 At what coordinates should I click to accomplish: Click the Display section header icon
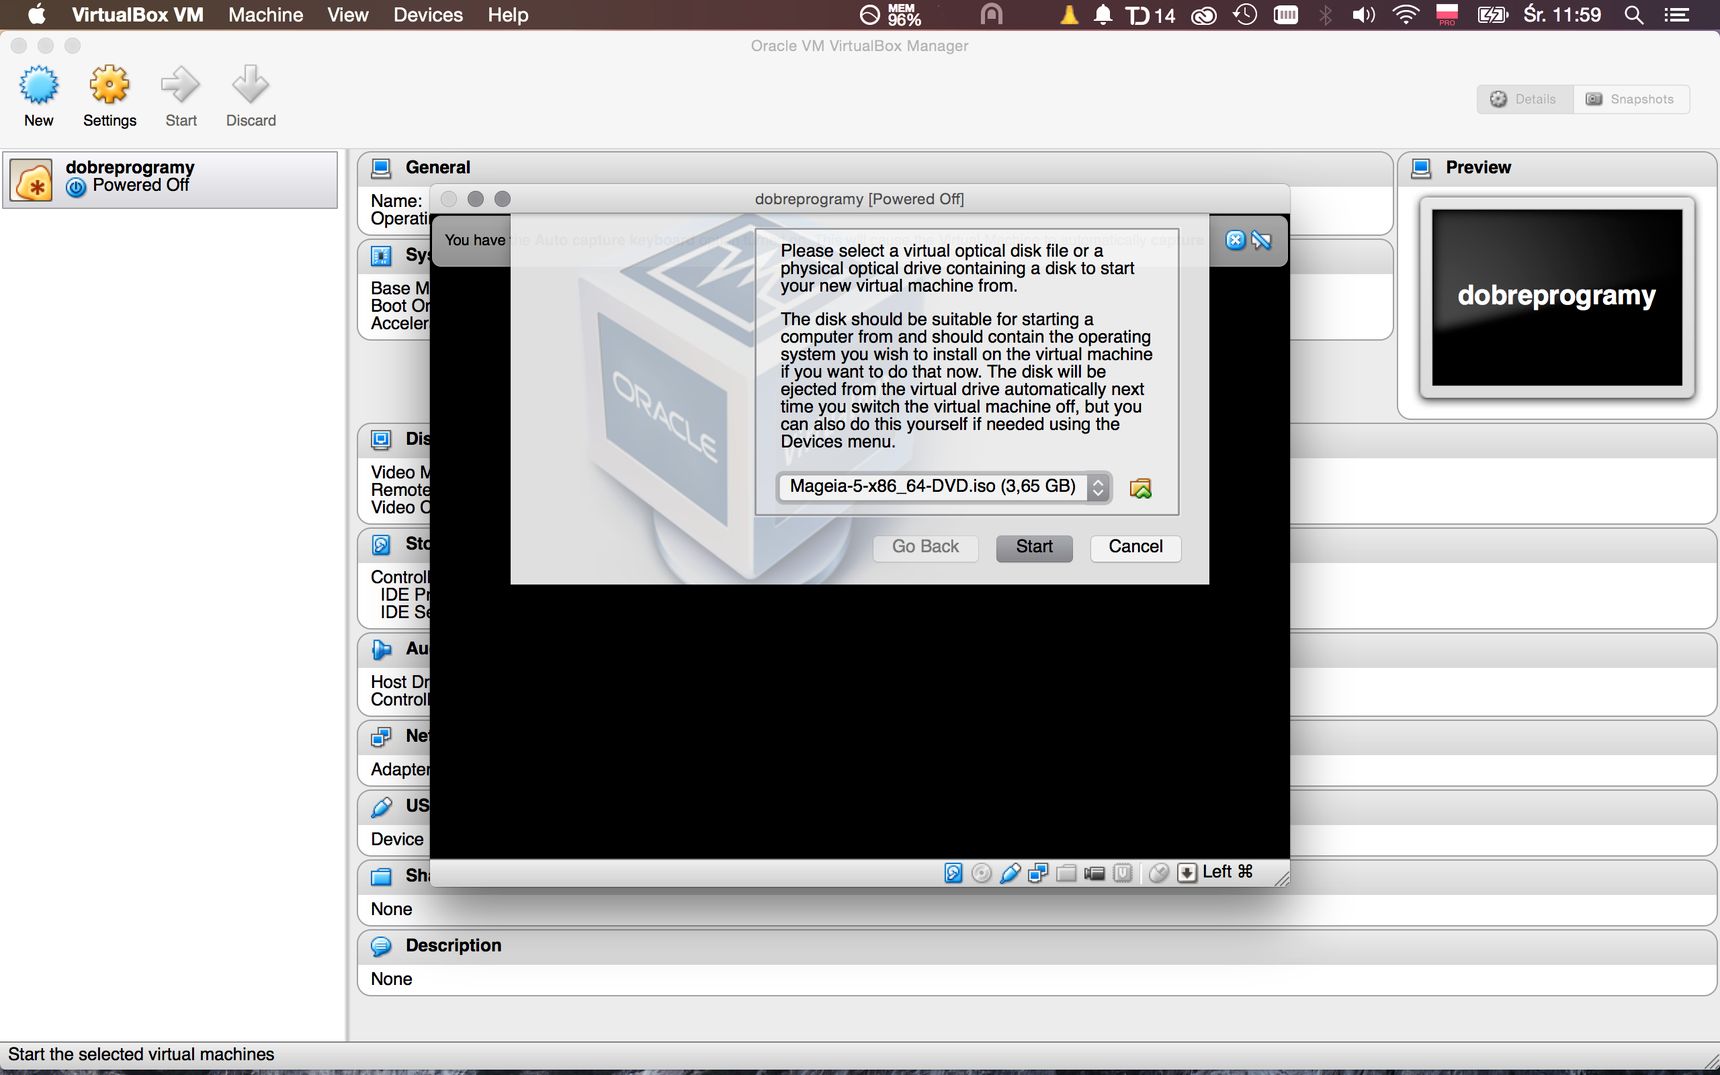[x=381, y=440]
